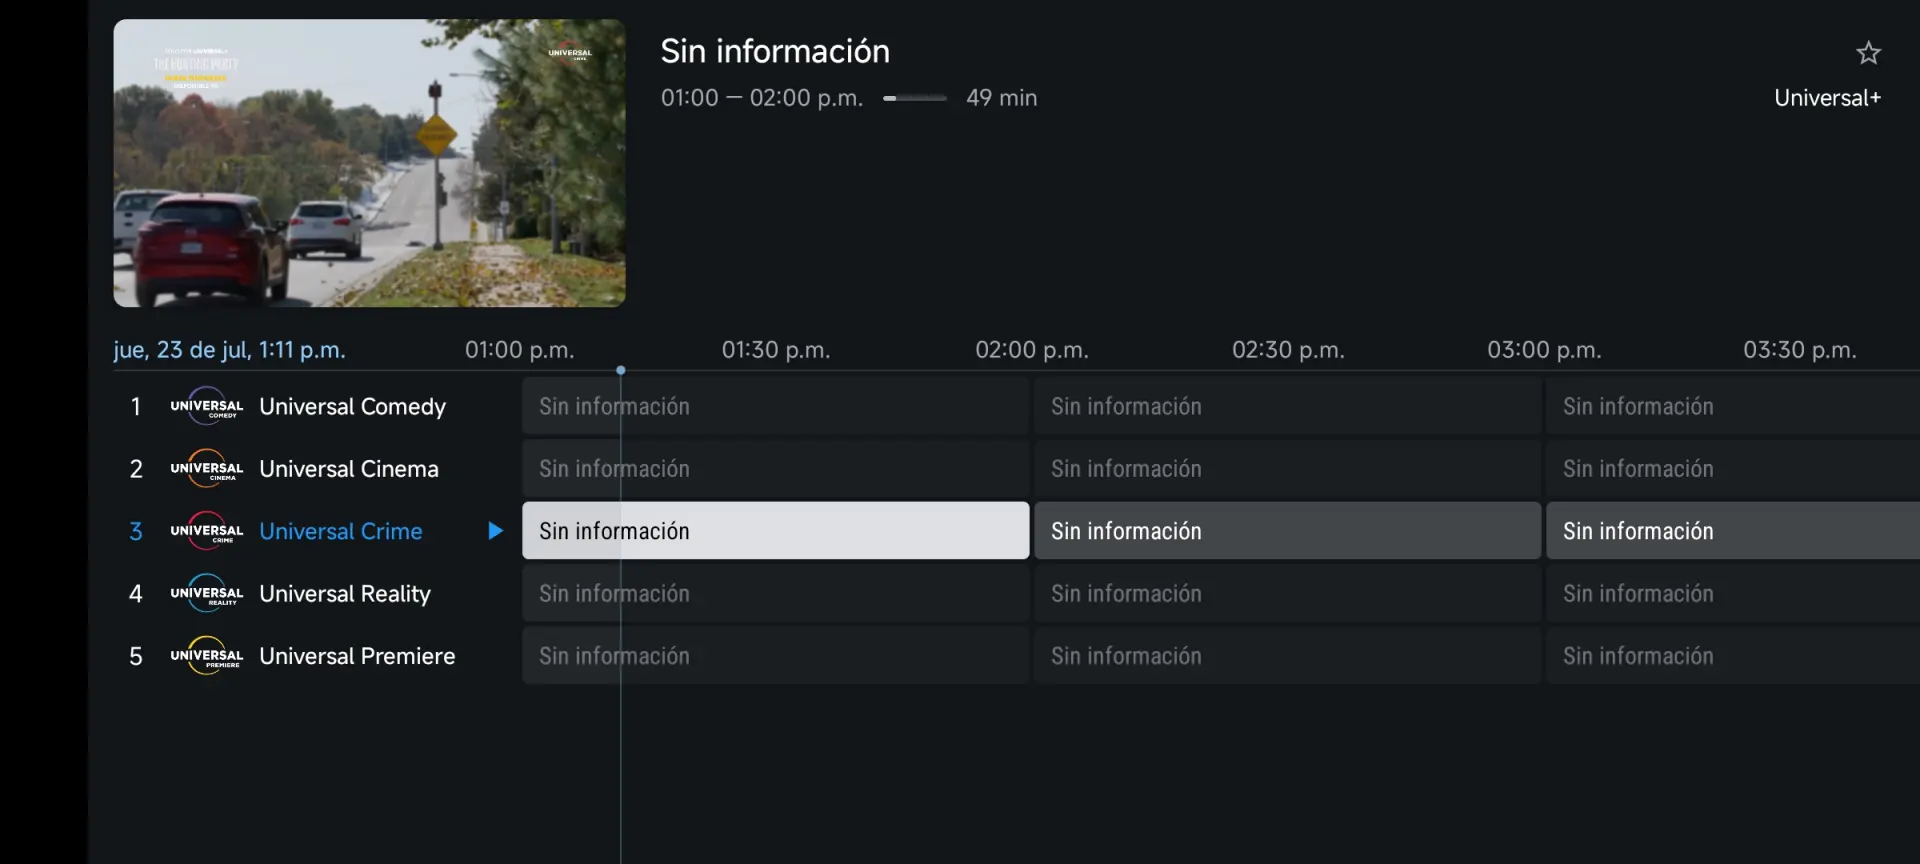Open Universal Cinema program starting 01:00 p.m.

[x=775, y=468]
